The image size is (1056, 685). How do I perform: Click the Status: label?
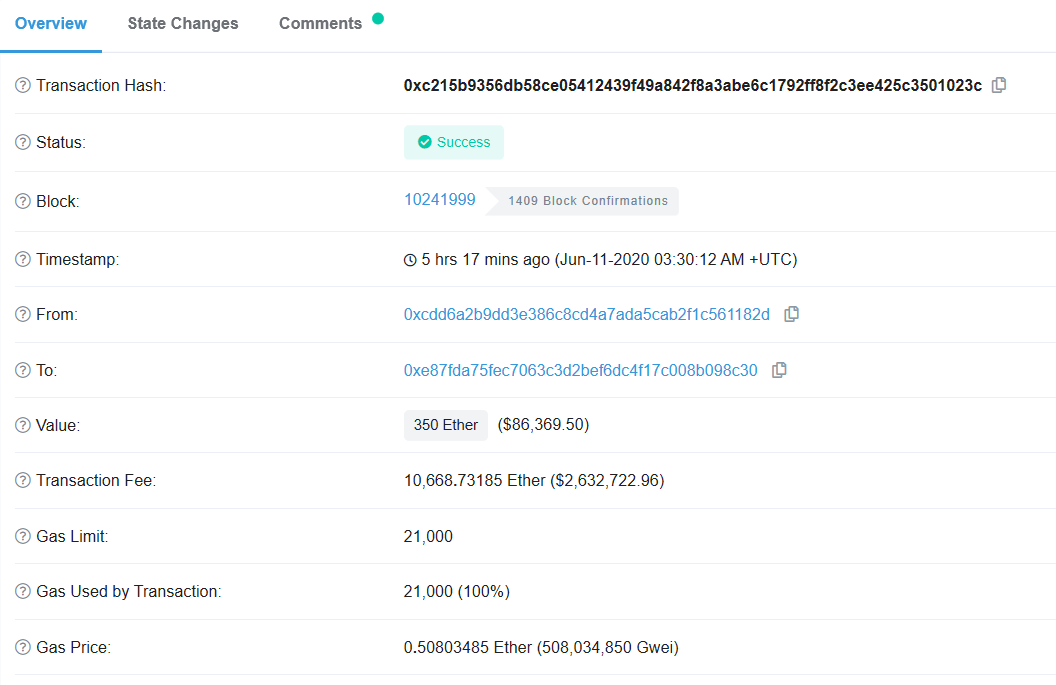pos(61,142)
